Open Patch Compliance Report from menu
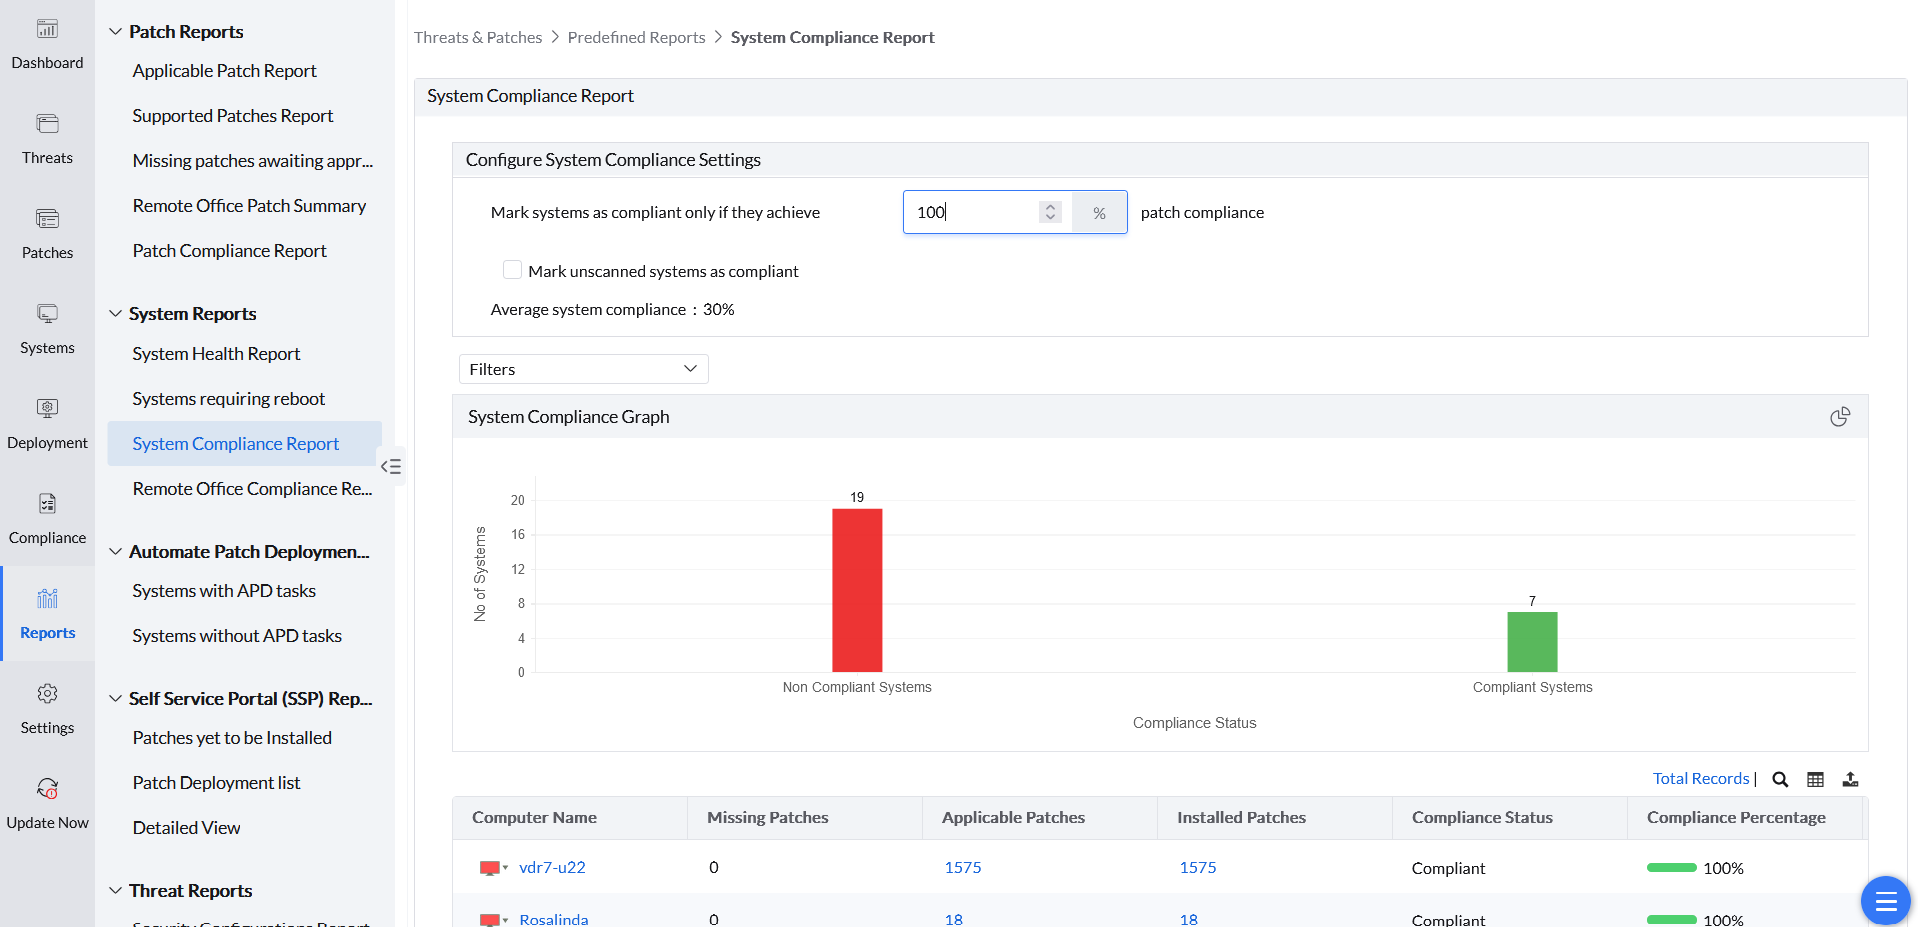 point(229,251)
